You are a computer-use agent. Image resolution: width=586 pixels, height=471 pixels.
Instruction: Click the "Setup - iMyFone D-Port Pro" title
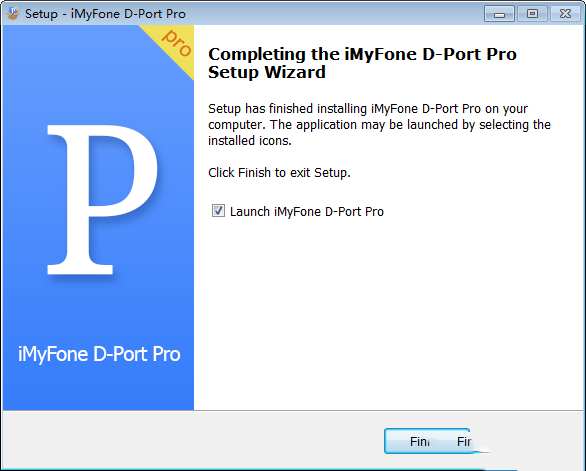[x=105, y=14]
